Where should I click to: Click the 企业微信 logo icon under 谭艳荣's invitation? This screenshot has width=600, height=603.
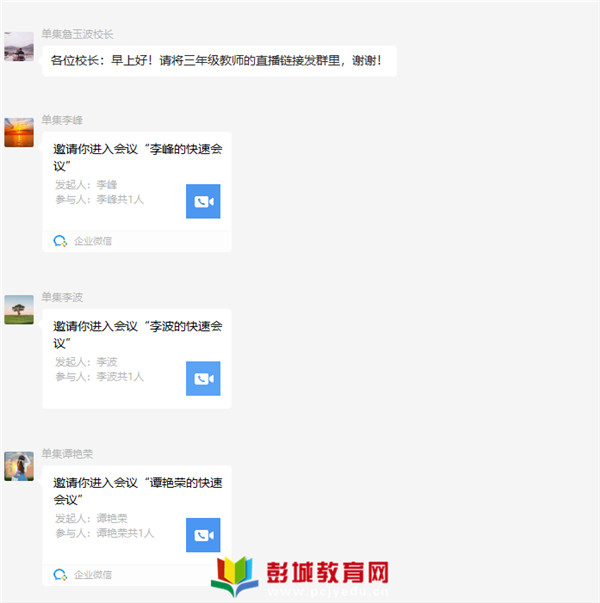point(60,575)
